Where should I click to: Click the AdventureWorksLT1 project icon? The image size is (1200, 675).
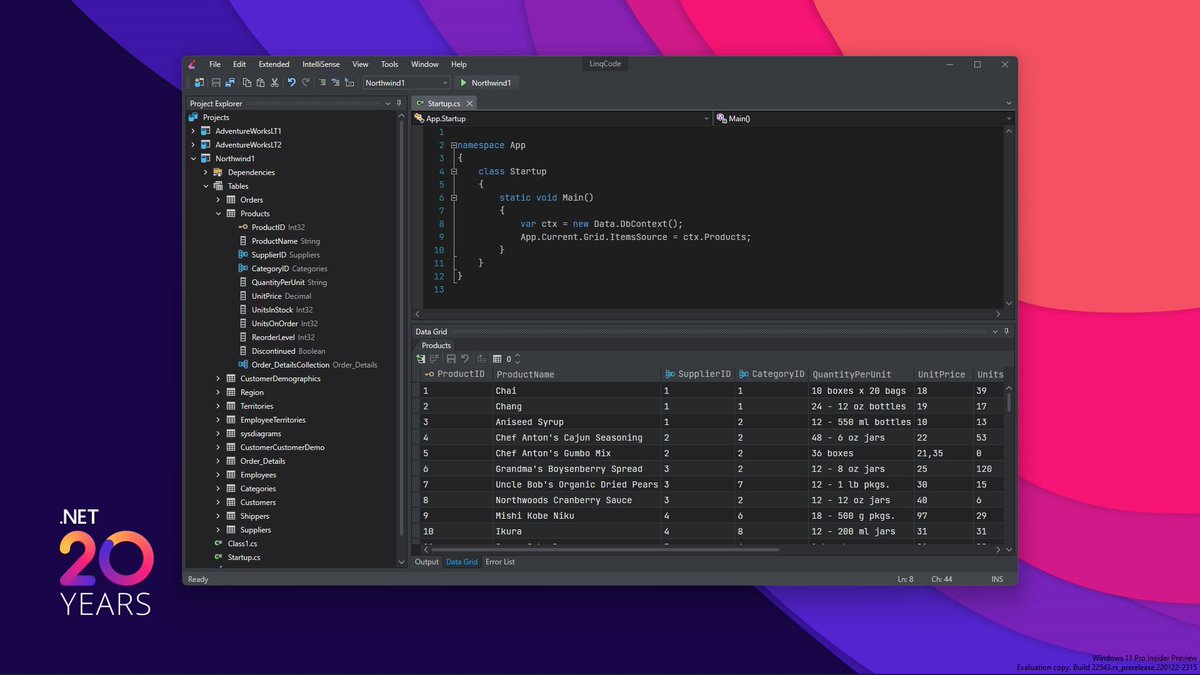tap(206, 131)
